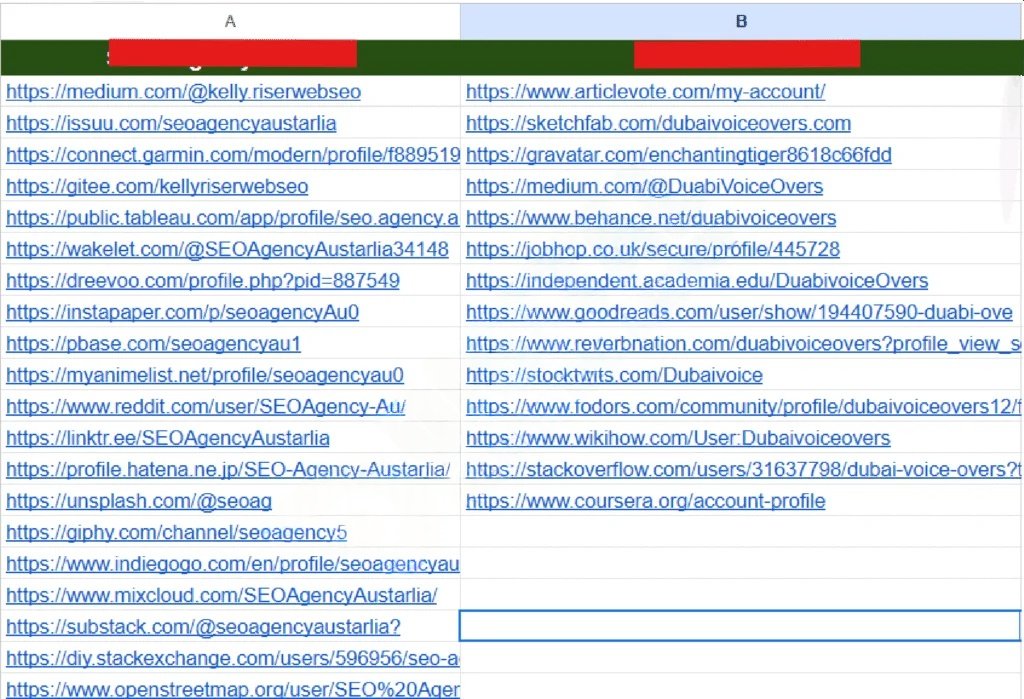The image size is (1024, 699).
Task: Open the wikihow.com User:Dubaivoiceovers link
Action: (x=678, y=438)
